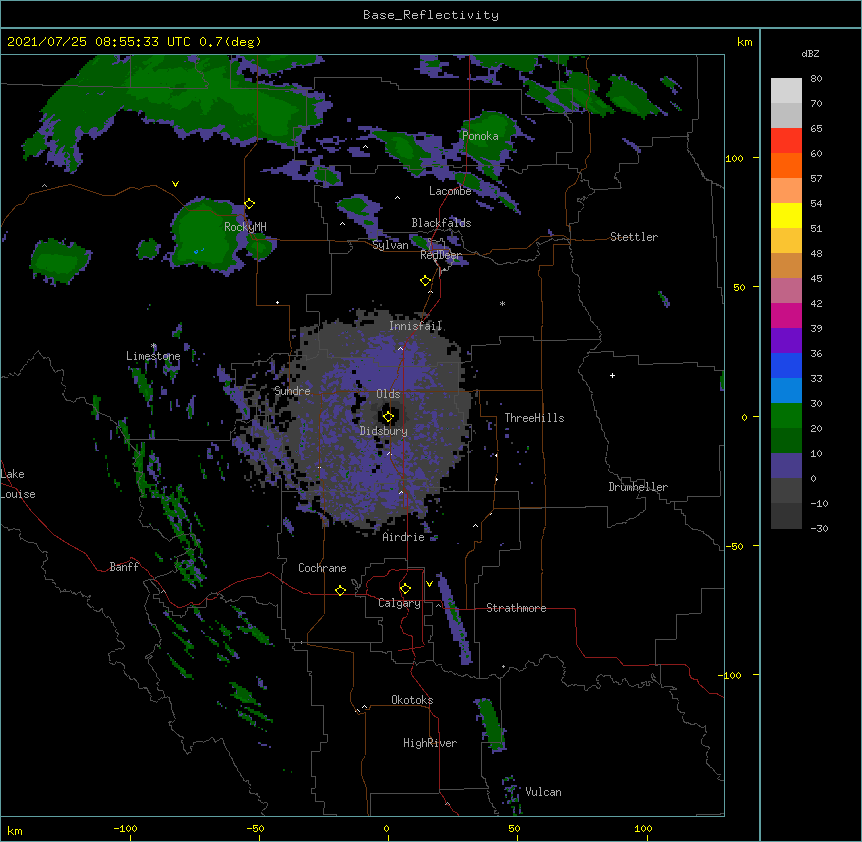Click the Drumheller label

pos(638,487)
